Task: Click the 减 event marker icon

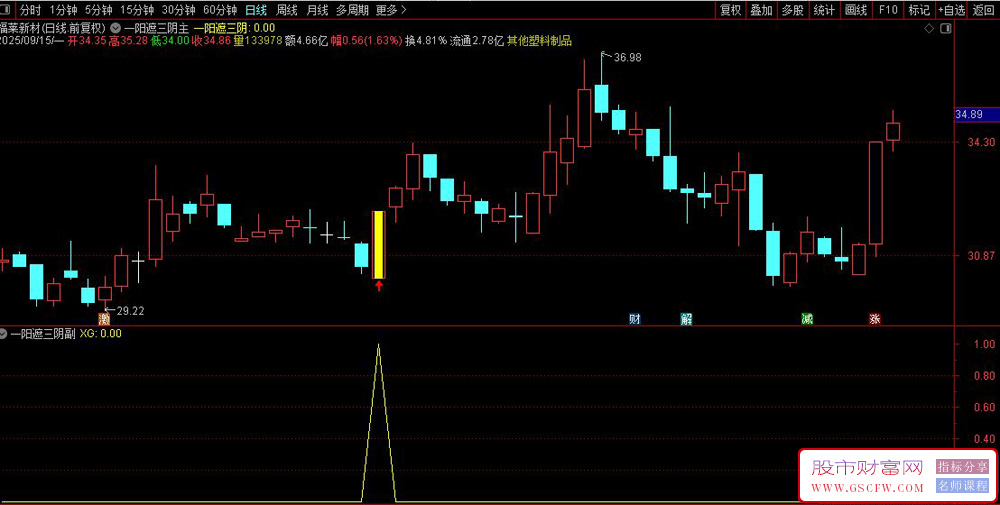Action: tap(807, 319)
